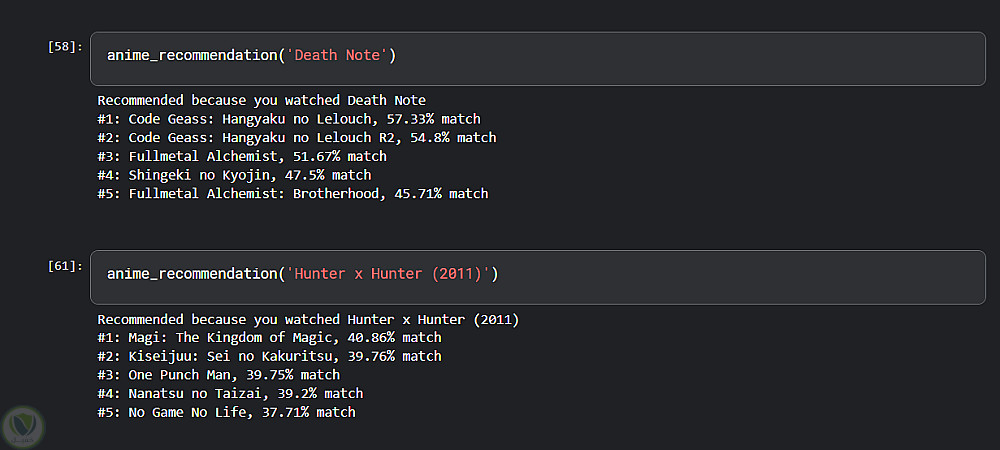Click the Fullmetal Alchemist: Brotherhood result line
The width and height of the screenshot is (1000, 450).
[x=292, y=193]
